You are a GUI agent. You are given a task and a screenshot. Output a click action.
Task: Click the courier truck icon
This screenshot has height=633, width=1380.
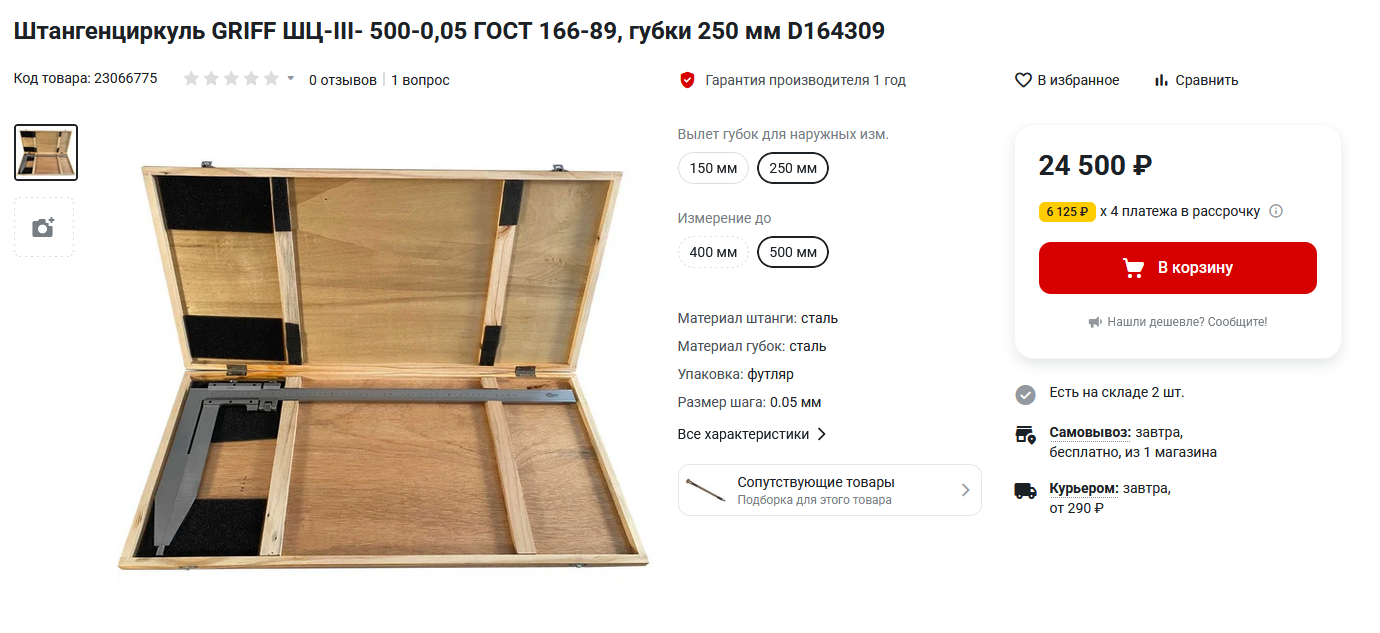click(1025, 491)
